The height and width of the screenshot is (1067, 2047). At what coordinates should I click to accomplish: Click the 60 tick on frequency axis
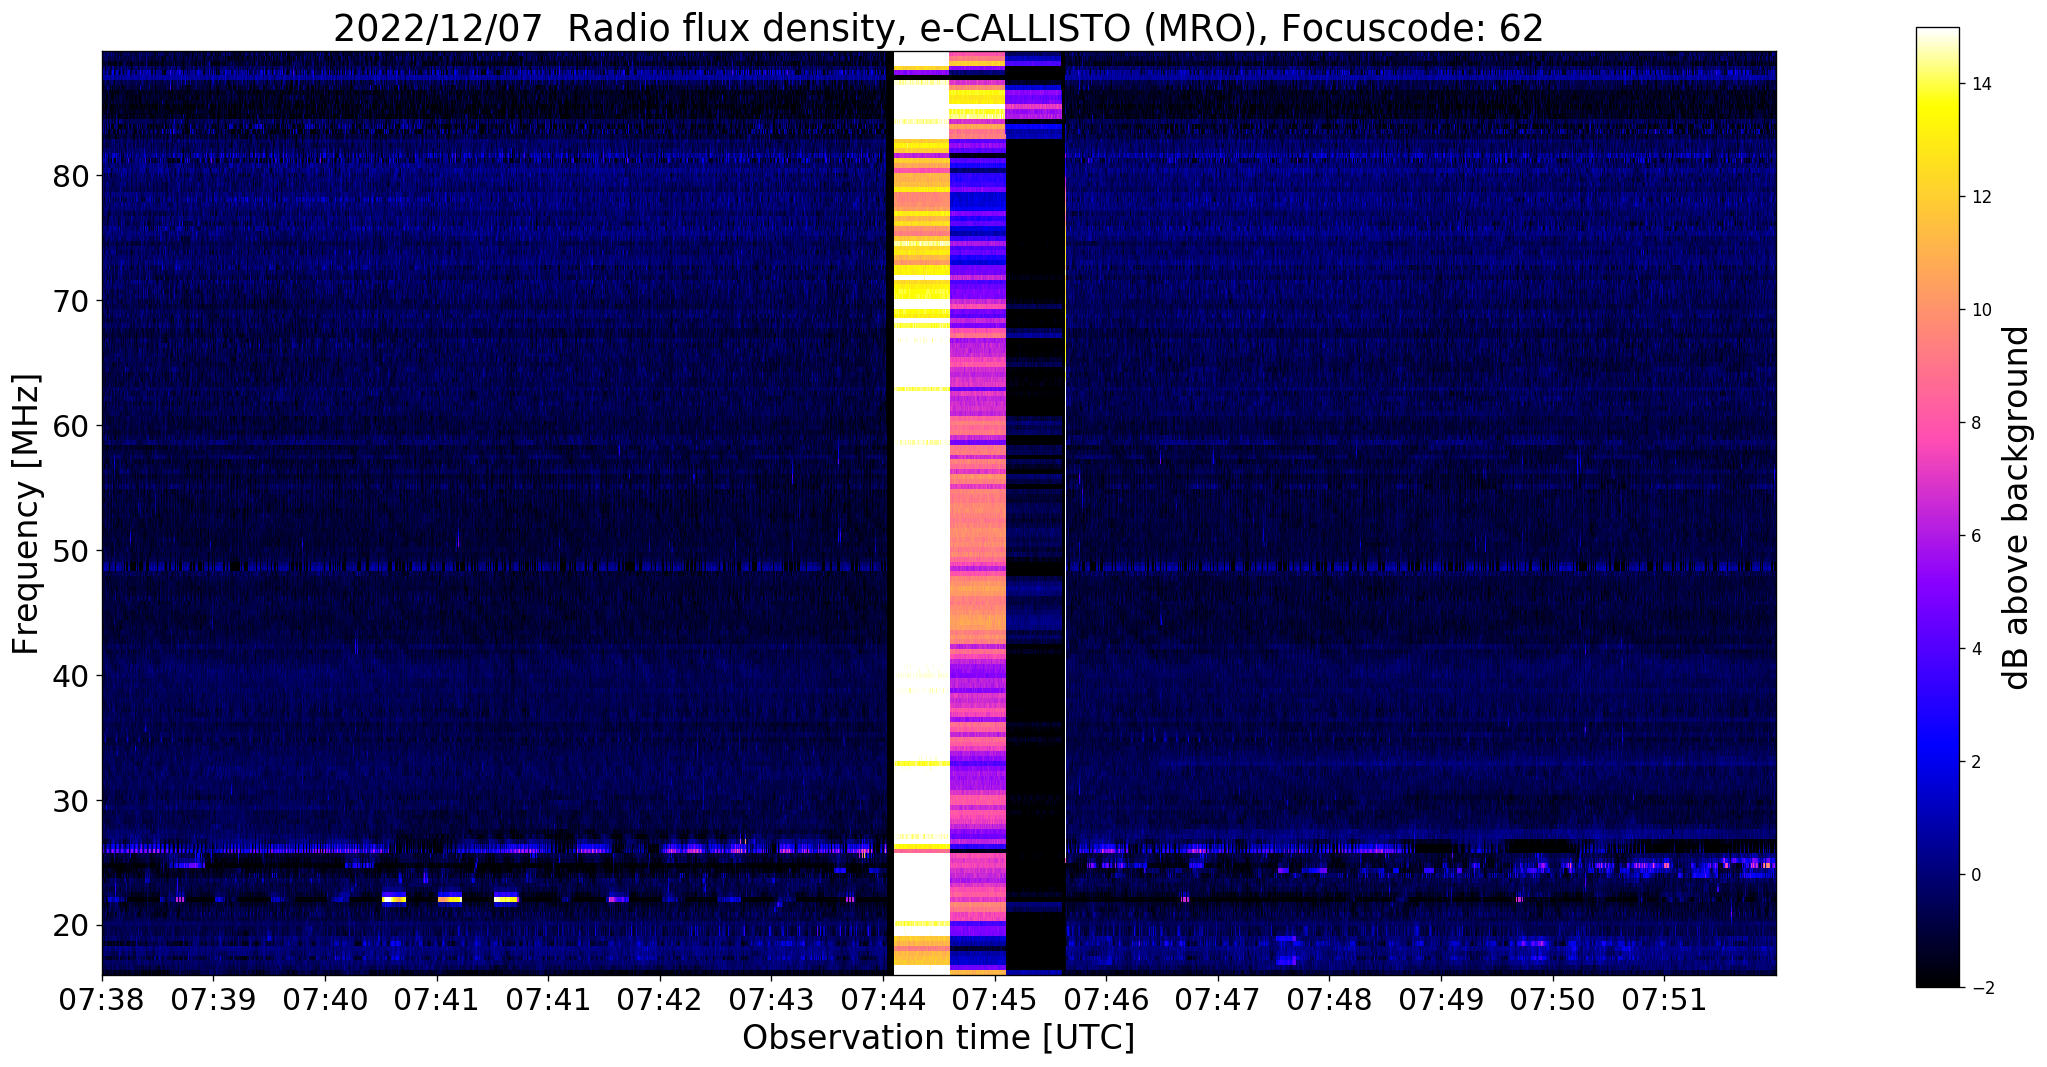[71, 426]
